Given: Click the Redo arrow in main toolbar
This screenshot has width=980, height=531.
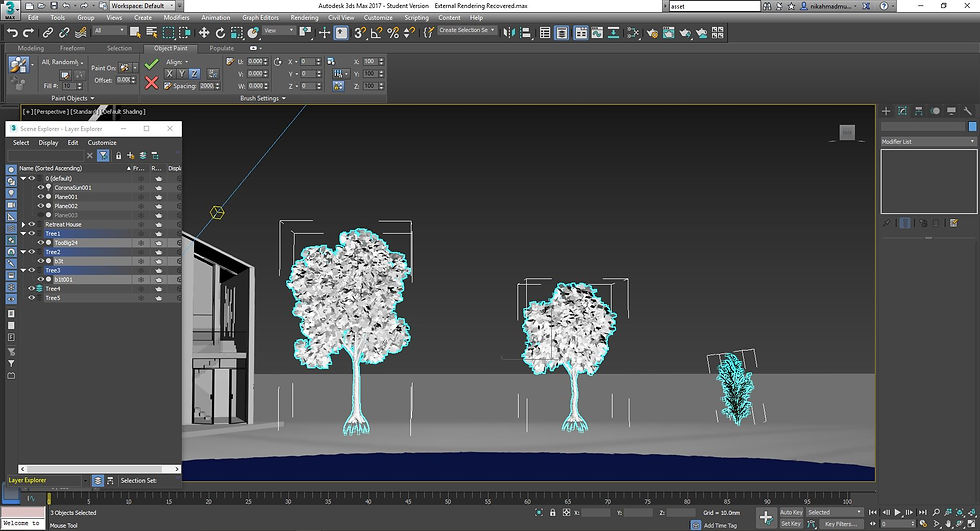Looking at the screenshot, I should tap(28, 32).
